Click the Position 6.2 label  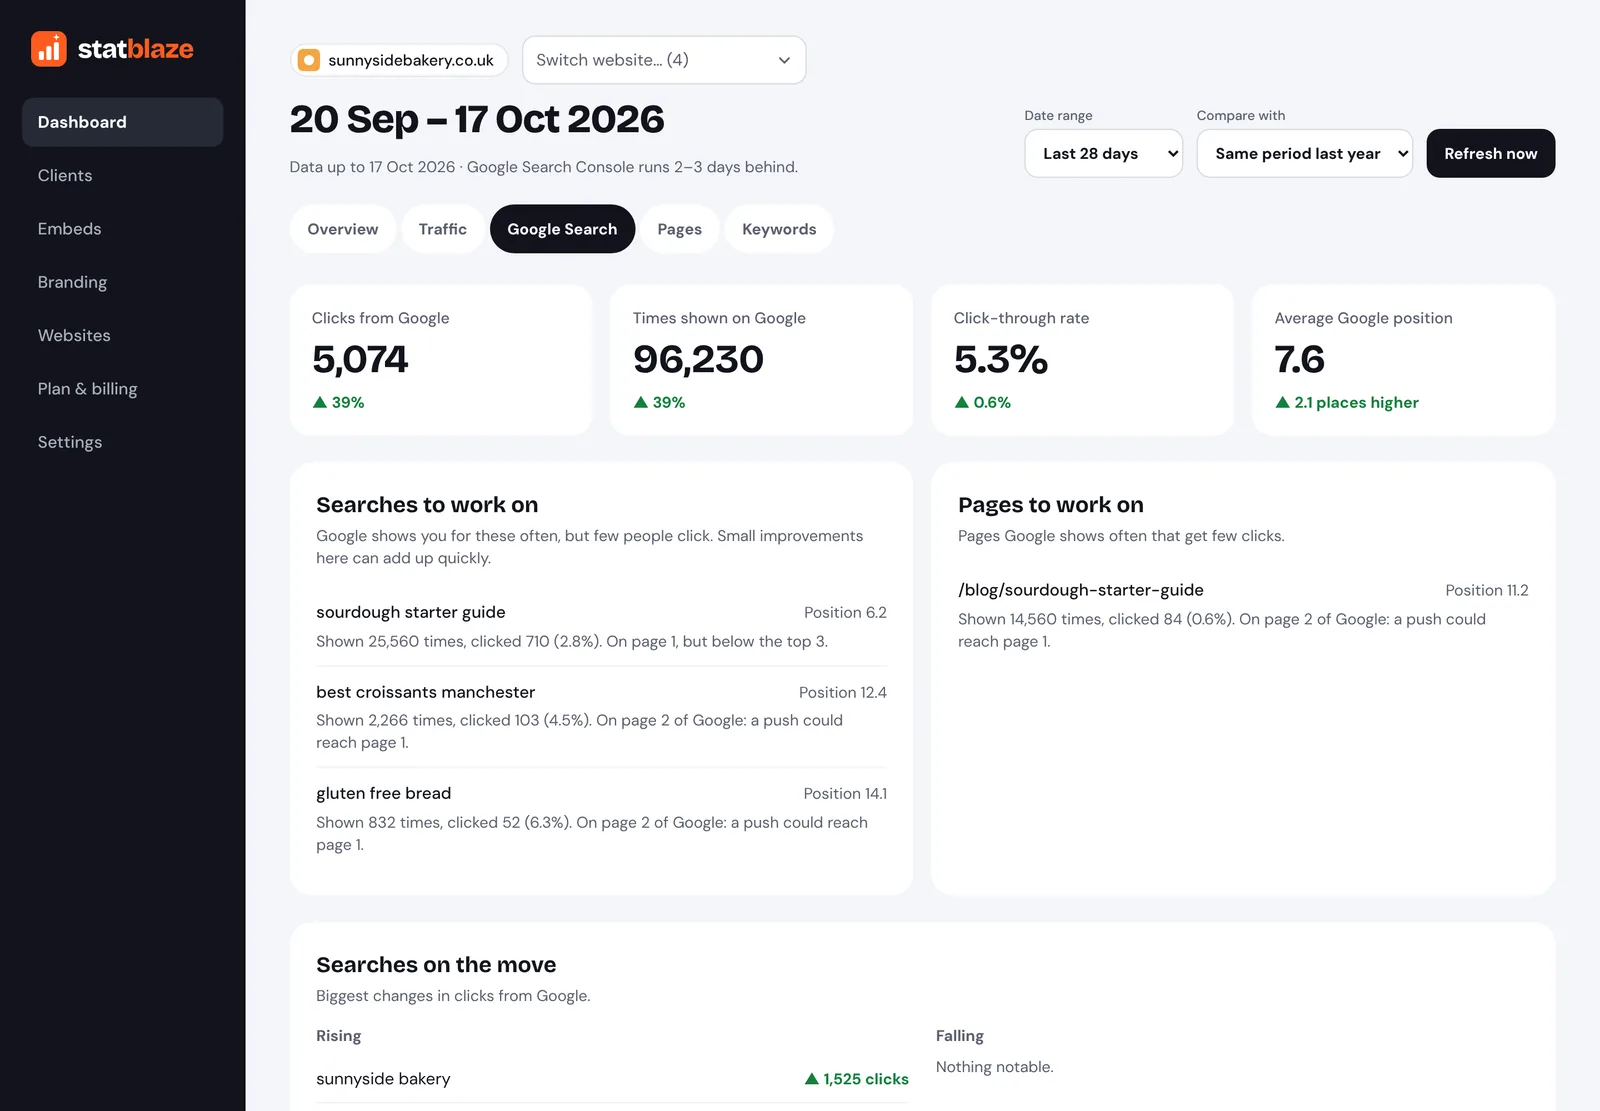coord(845,612)
